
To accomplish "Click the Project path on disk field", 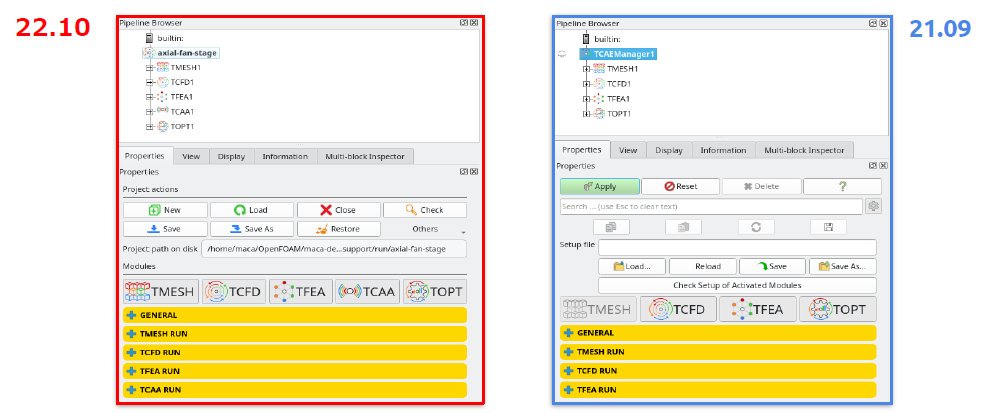I will tap(334, 249).
